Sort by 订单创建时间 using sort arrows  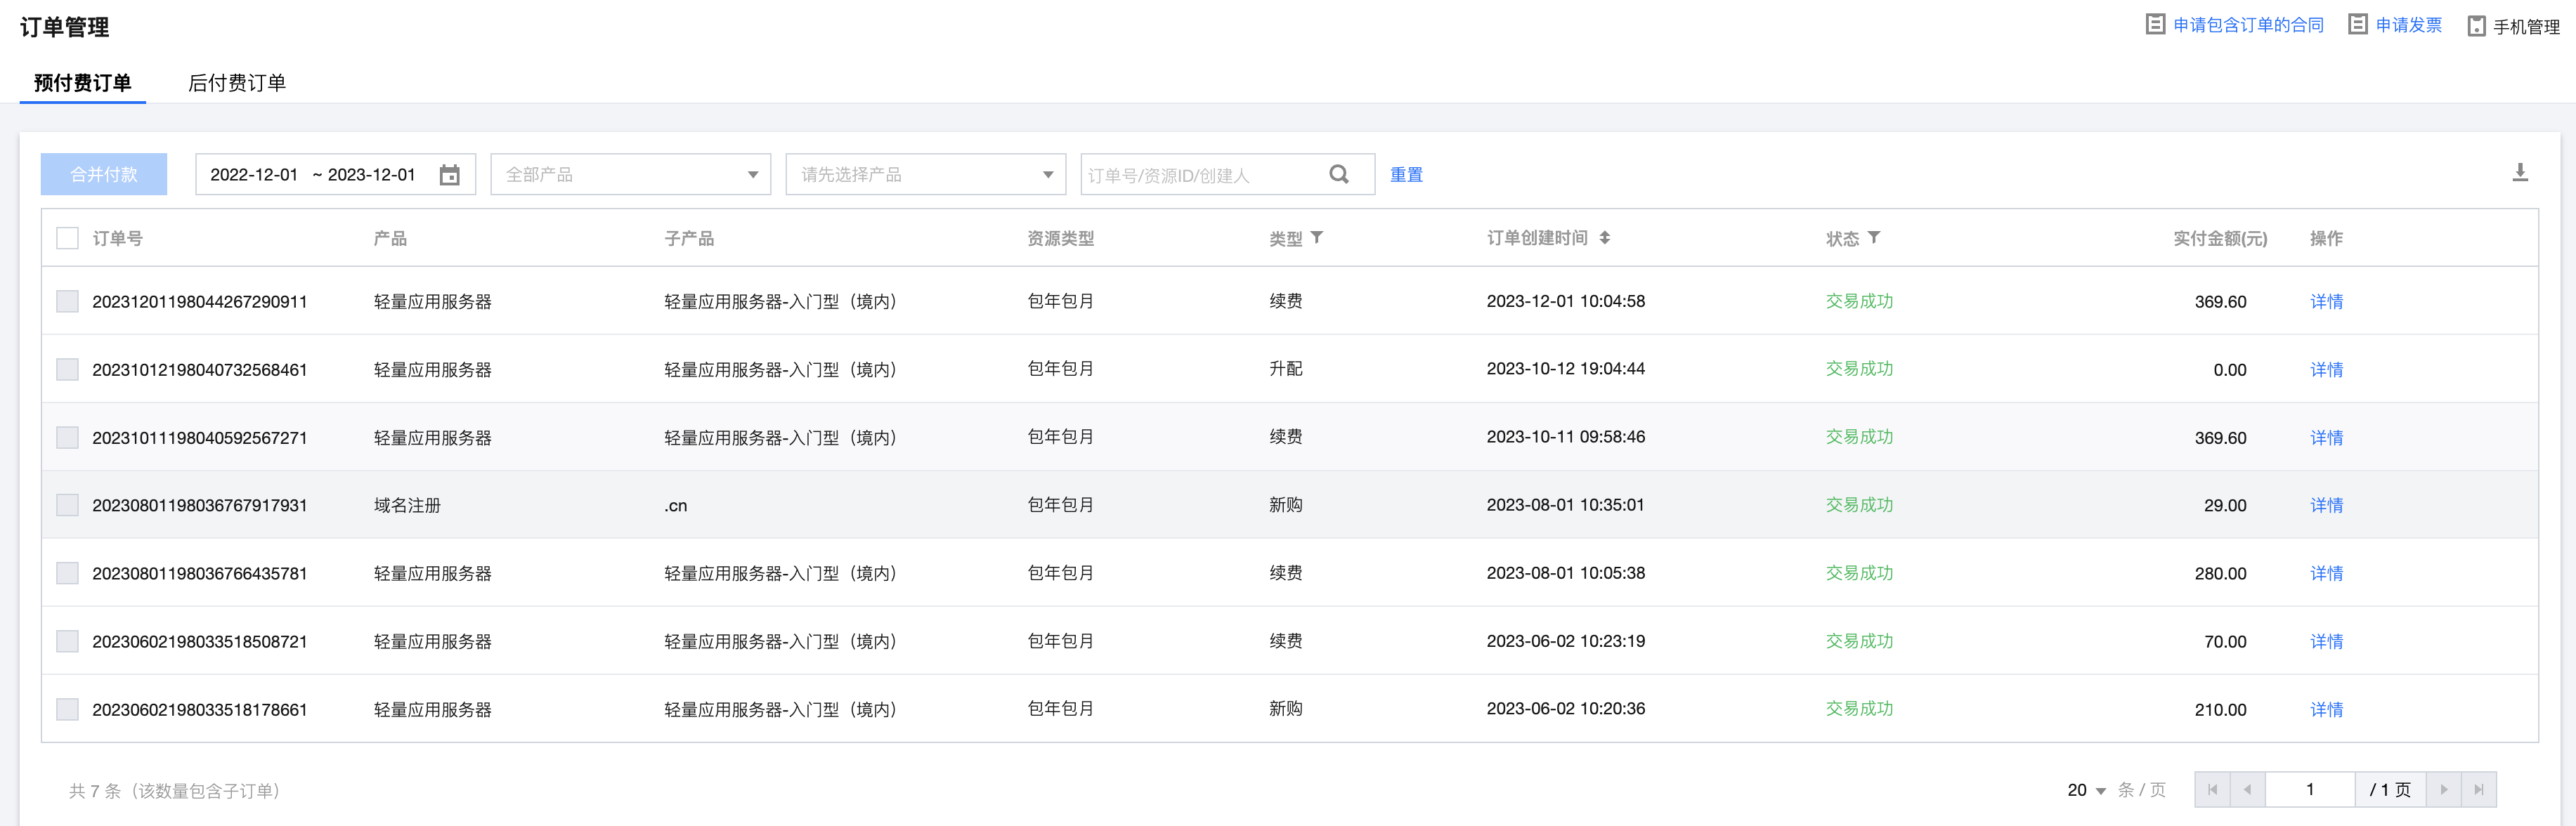(1604, 238)
